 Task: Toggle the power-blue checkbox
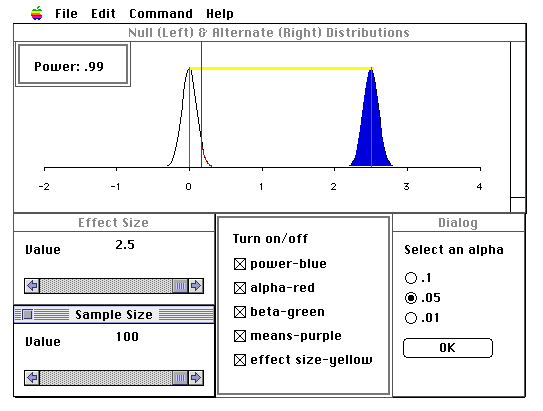(240, 264)
